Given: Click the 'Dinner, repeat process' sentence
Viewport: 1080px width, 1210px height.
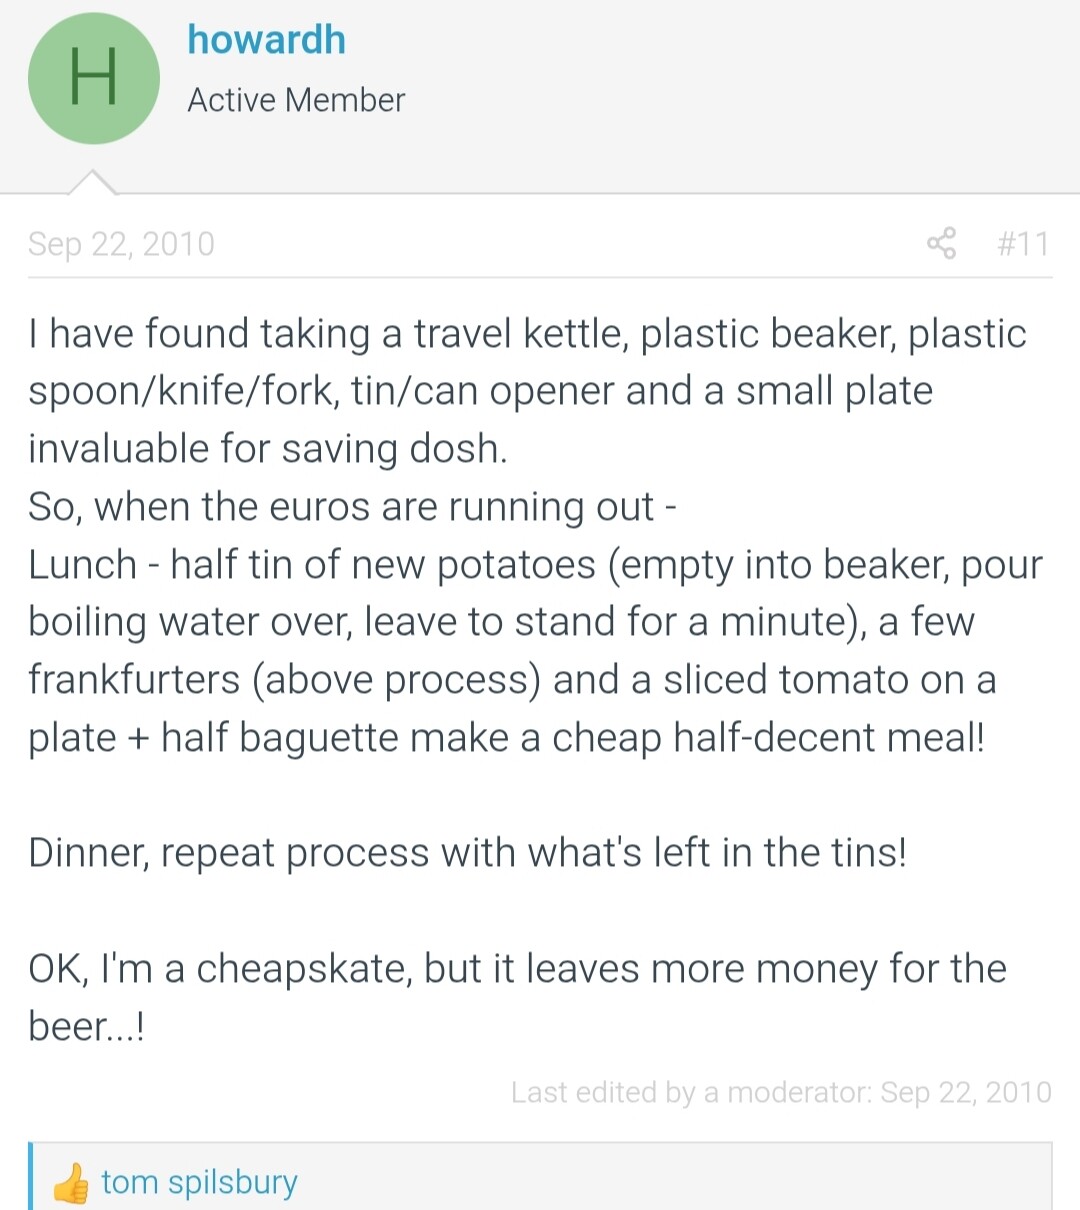Looking at the screenshot, I should coord(467,853).
